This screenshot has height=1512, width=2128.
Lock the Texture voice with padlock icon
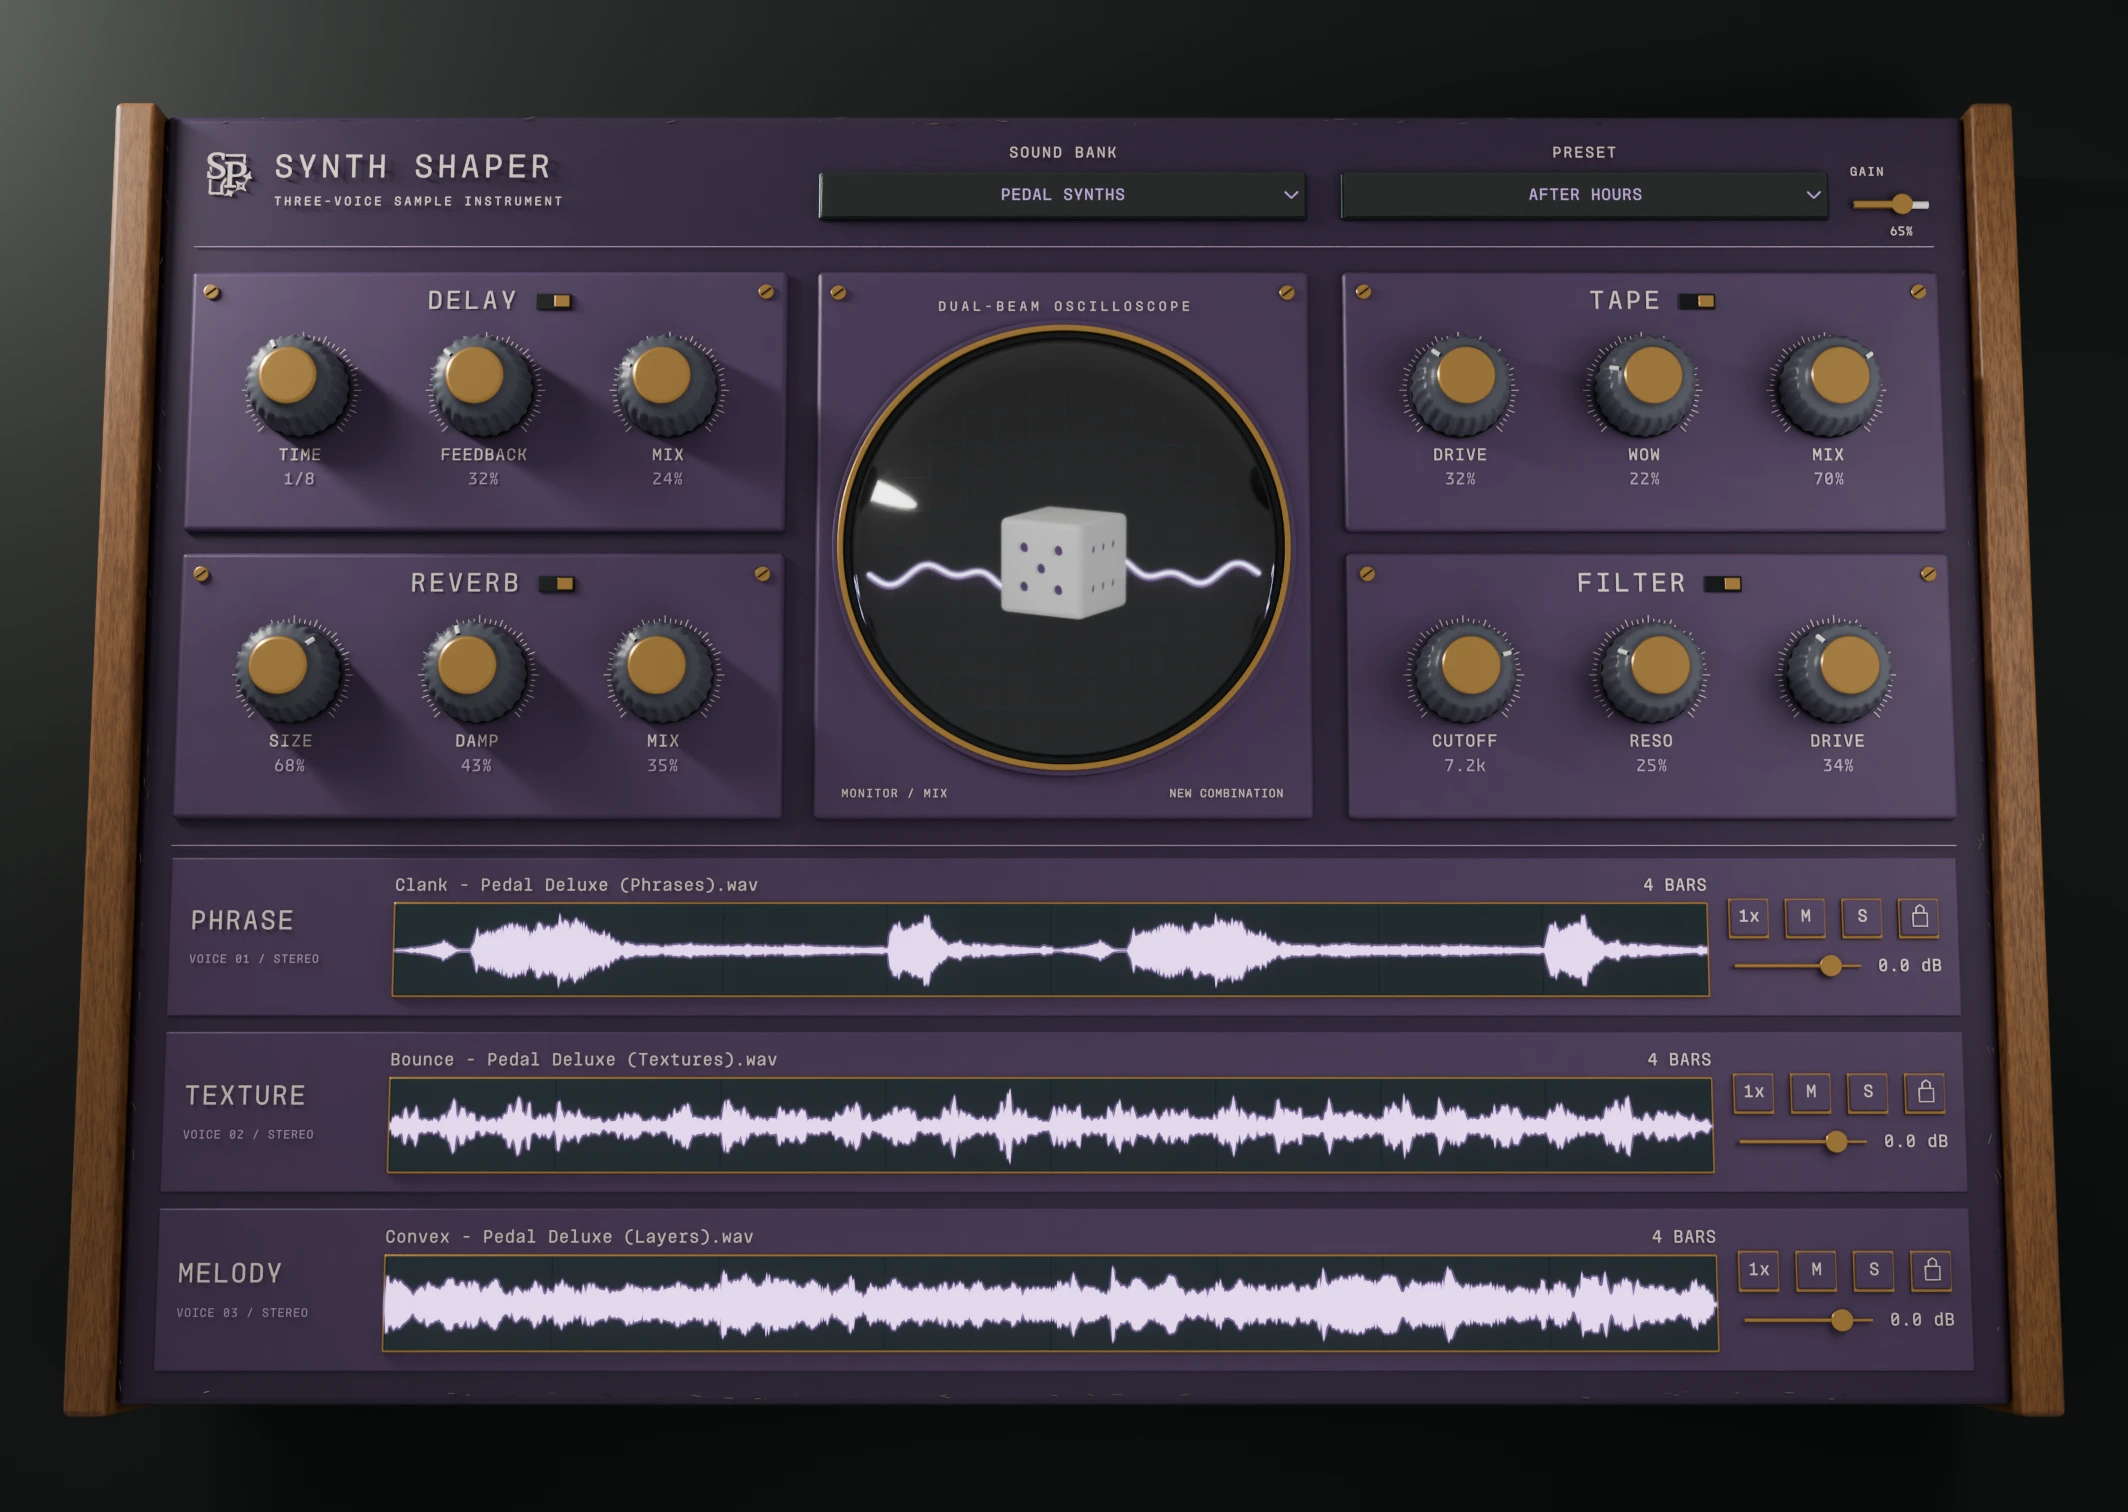point(1925,1092)
